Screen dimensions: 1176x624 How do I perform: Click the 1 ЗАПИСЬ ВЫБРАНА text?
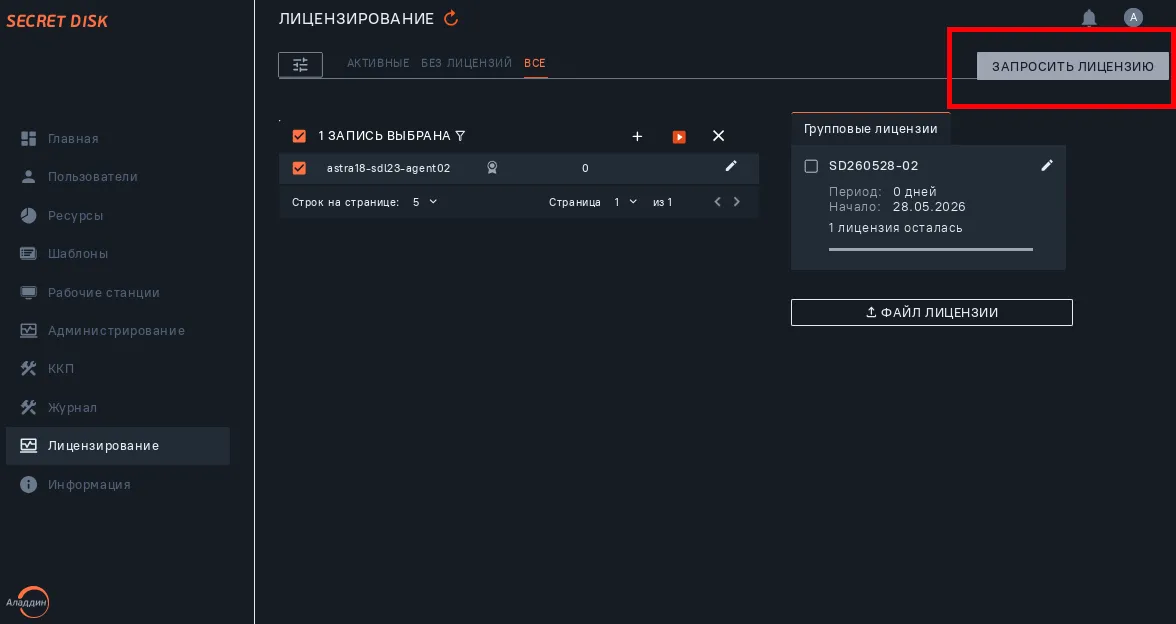tap(384, 136)
